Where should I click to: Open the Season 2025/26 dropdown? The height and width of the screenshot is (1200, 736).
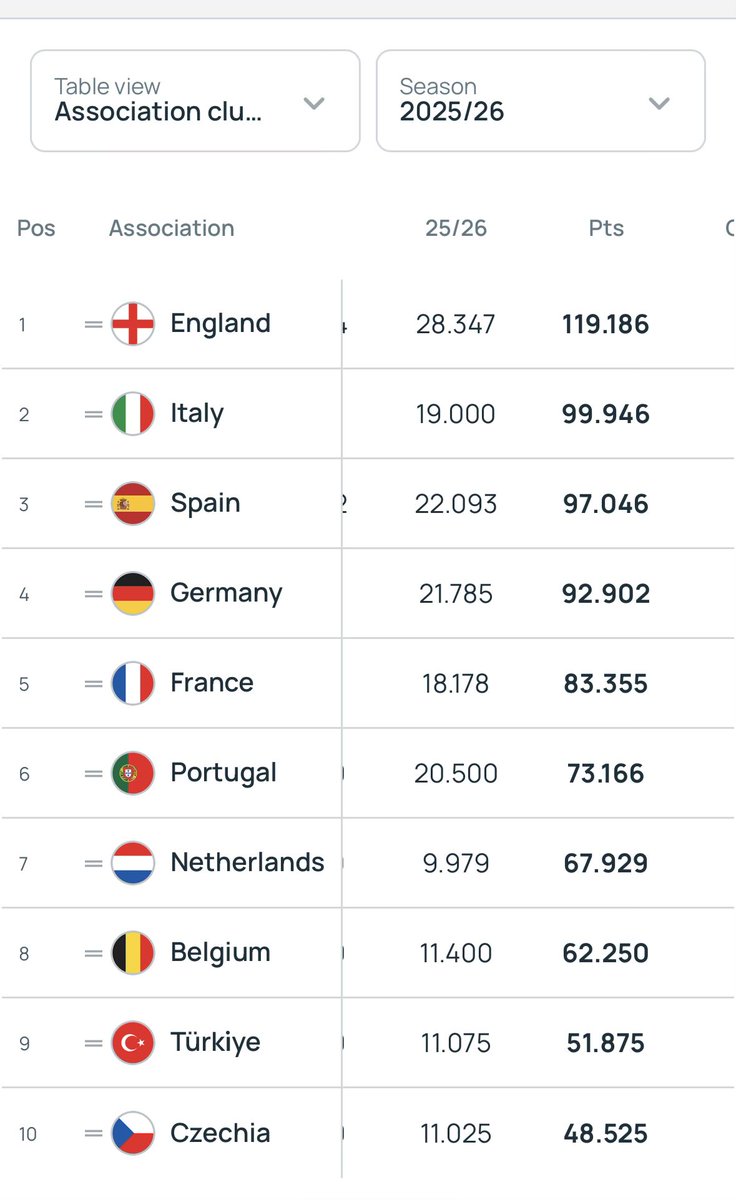point(541,101)
